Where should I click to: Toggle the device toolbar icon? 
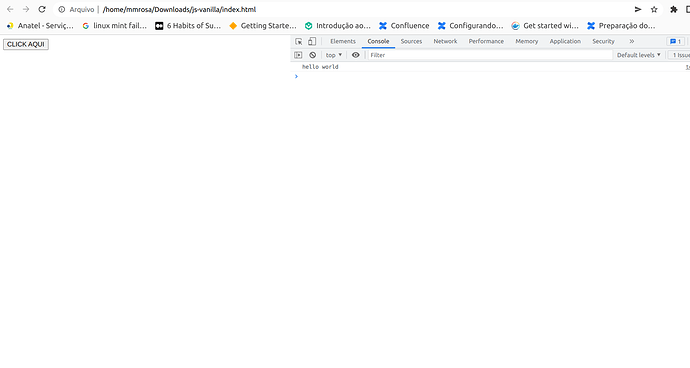(312, 41)
